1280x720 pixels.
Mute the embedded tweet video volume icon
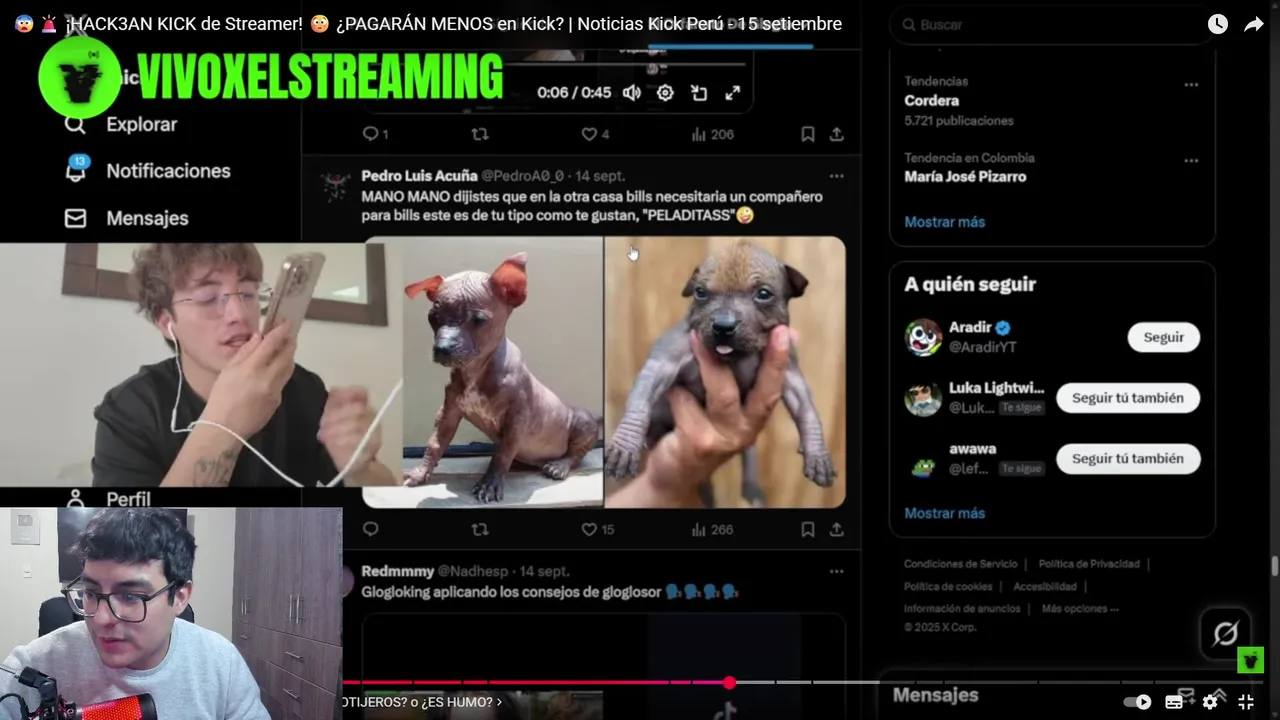[x=631, y=92]
